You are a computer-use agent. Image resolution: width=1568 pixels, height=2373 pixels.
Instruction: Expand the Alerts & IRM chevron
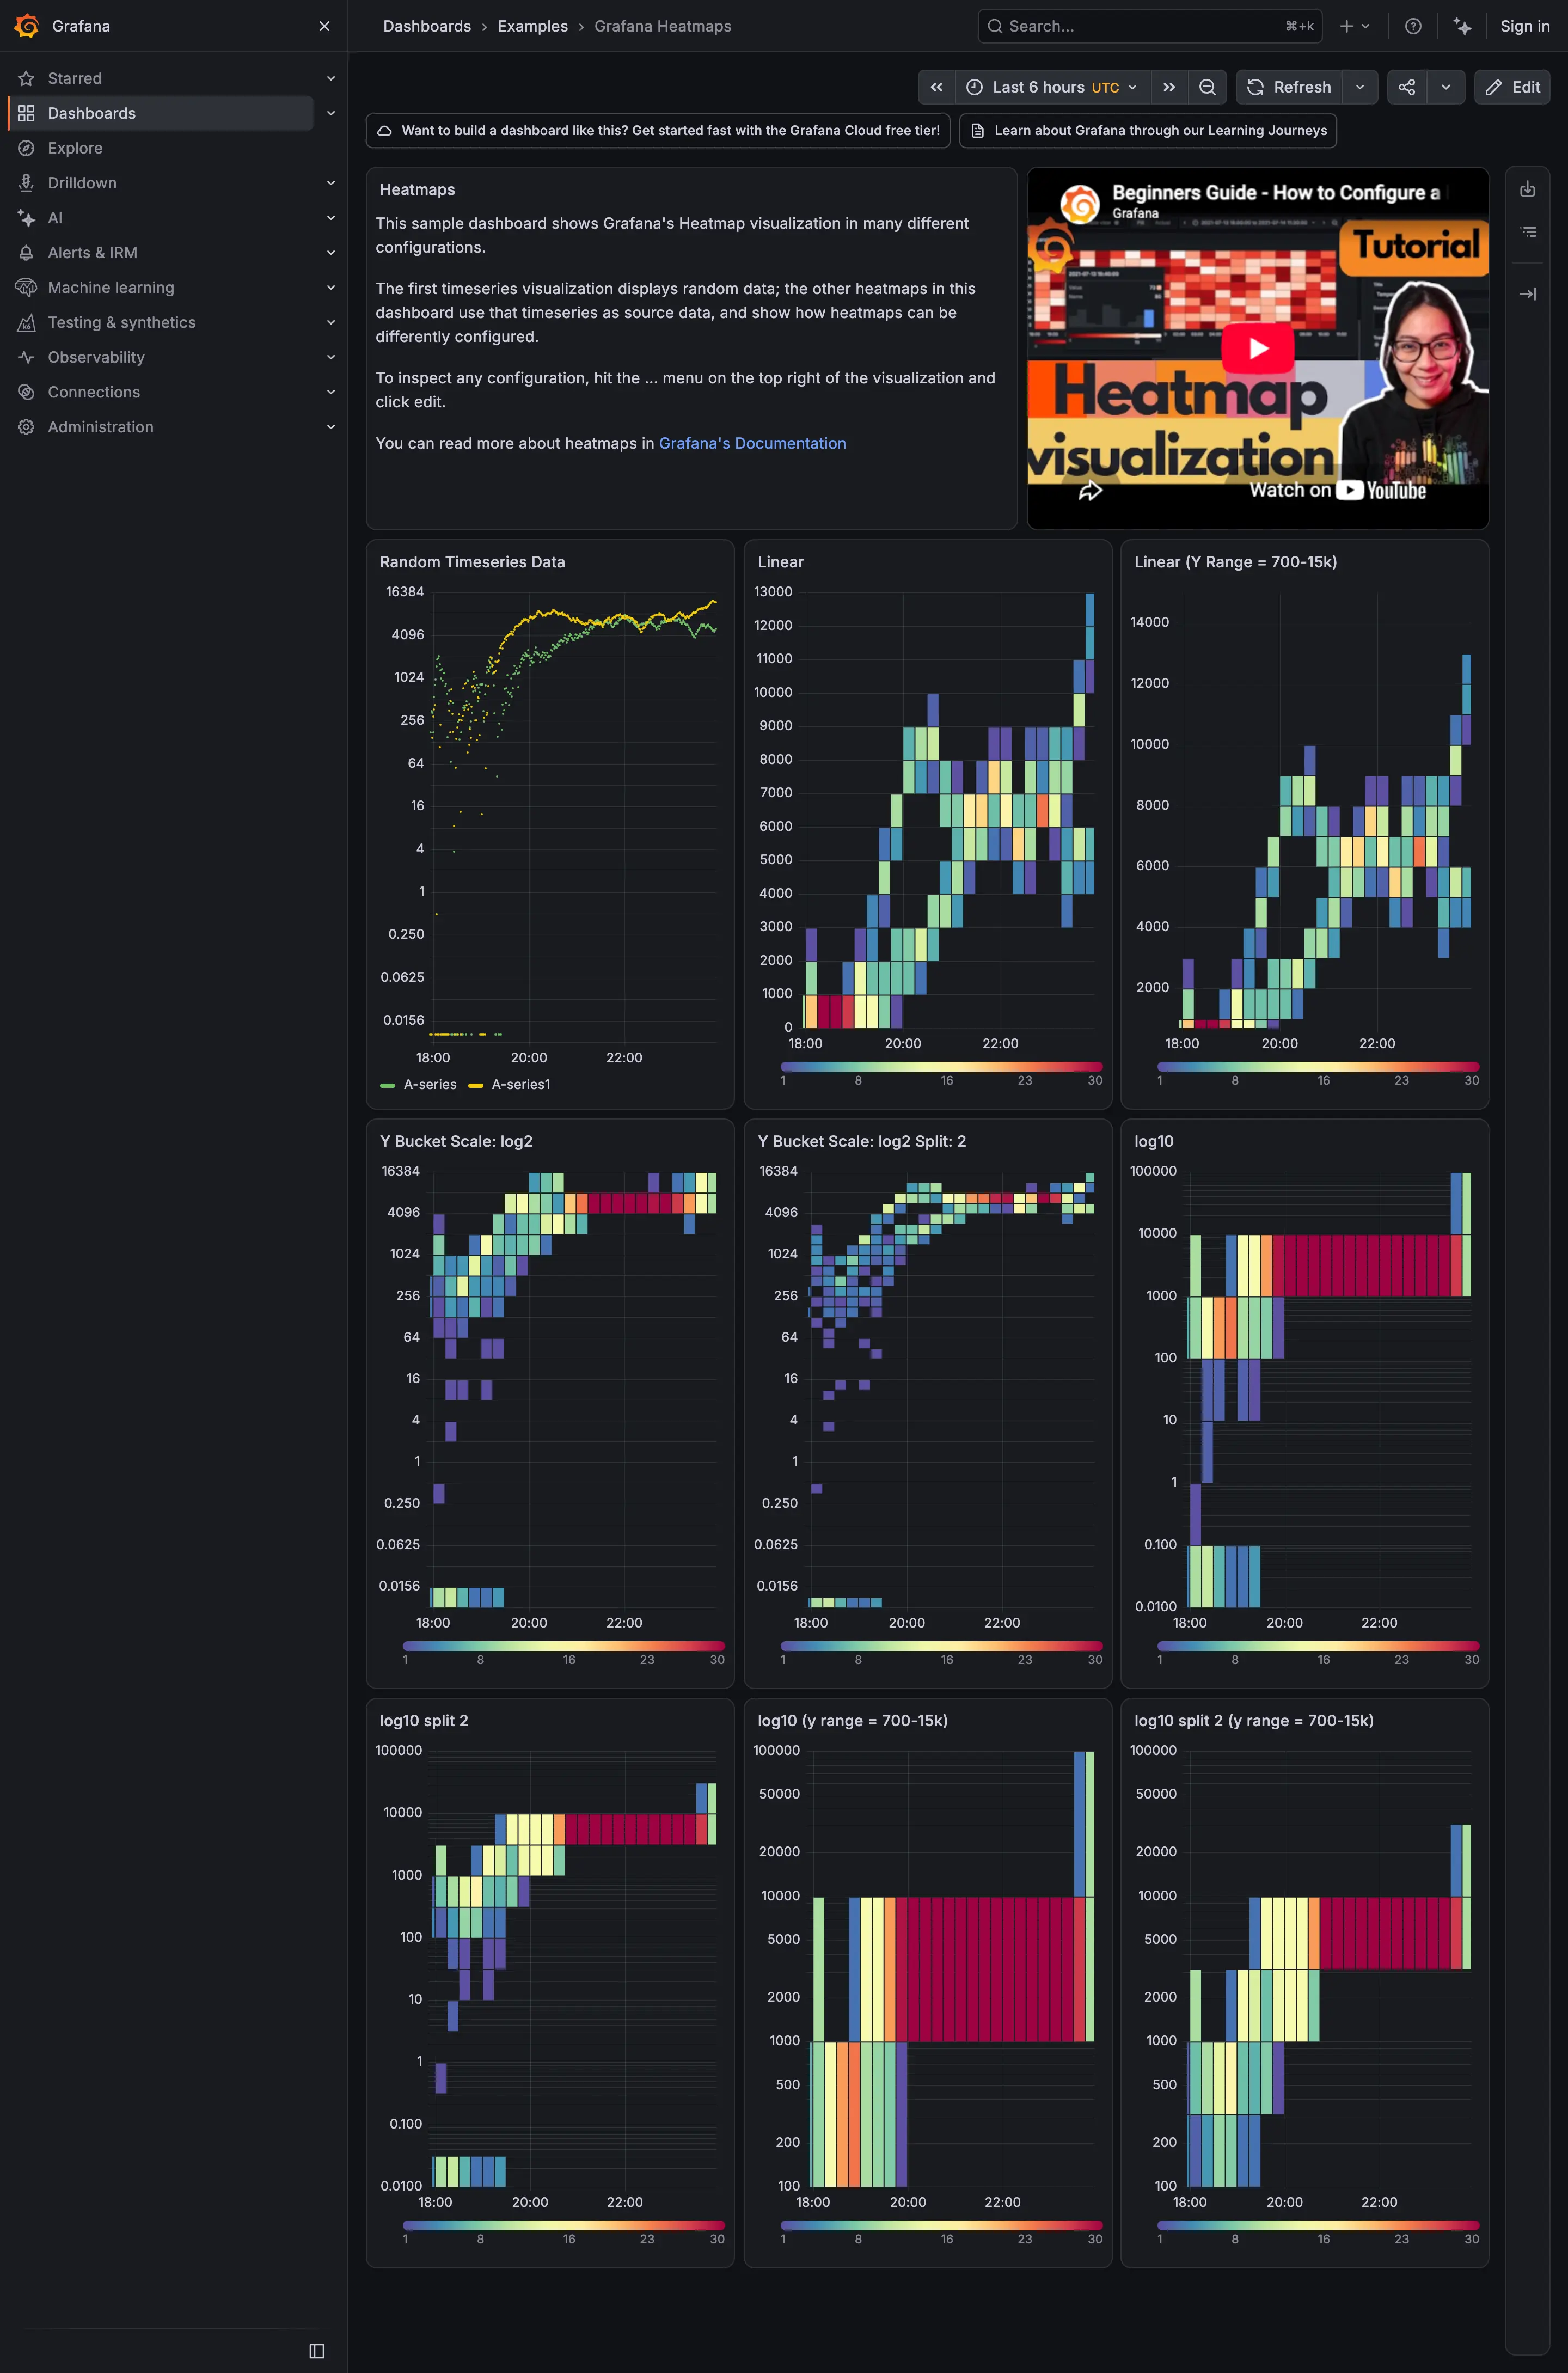tap(331, 253)
